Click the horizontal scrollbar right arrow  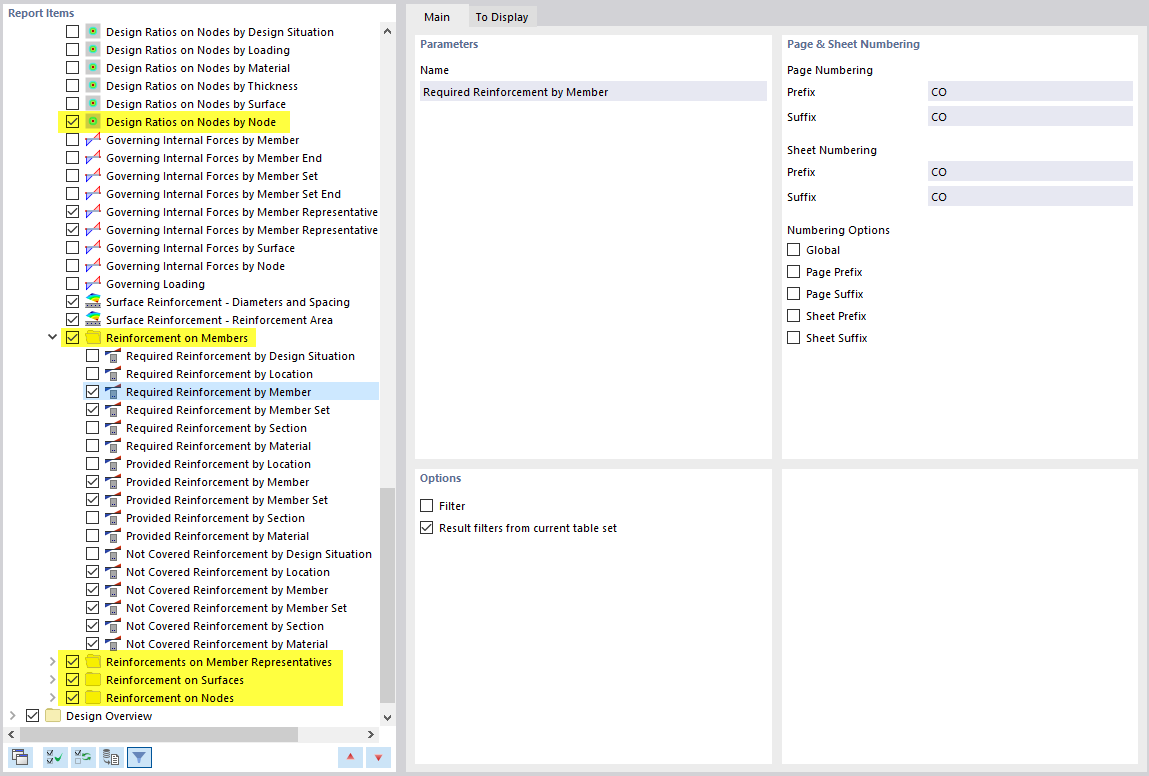coord(371,734)
